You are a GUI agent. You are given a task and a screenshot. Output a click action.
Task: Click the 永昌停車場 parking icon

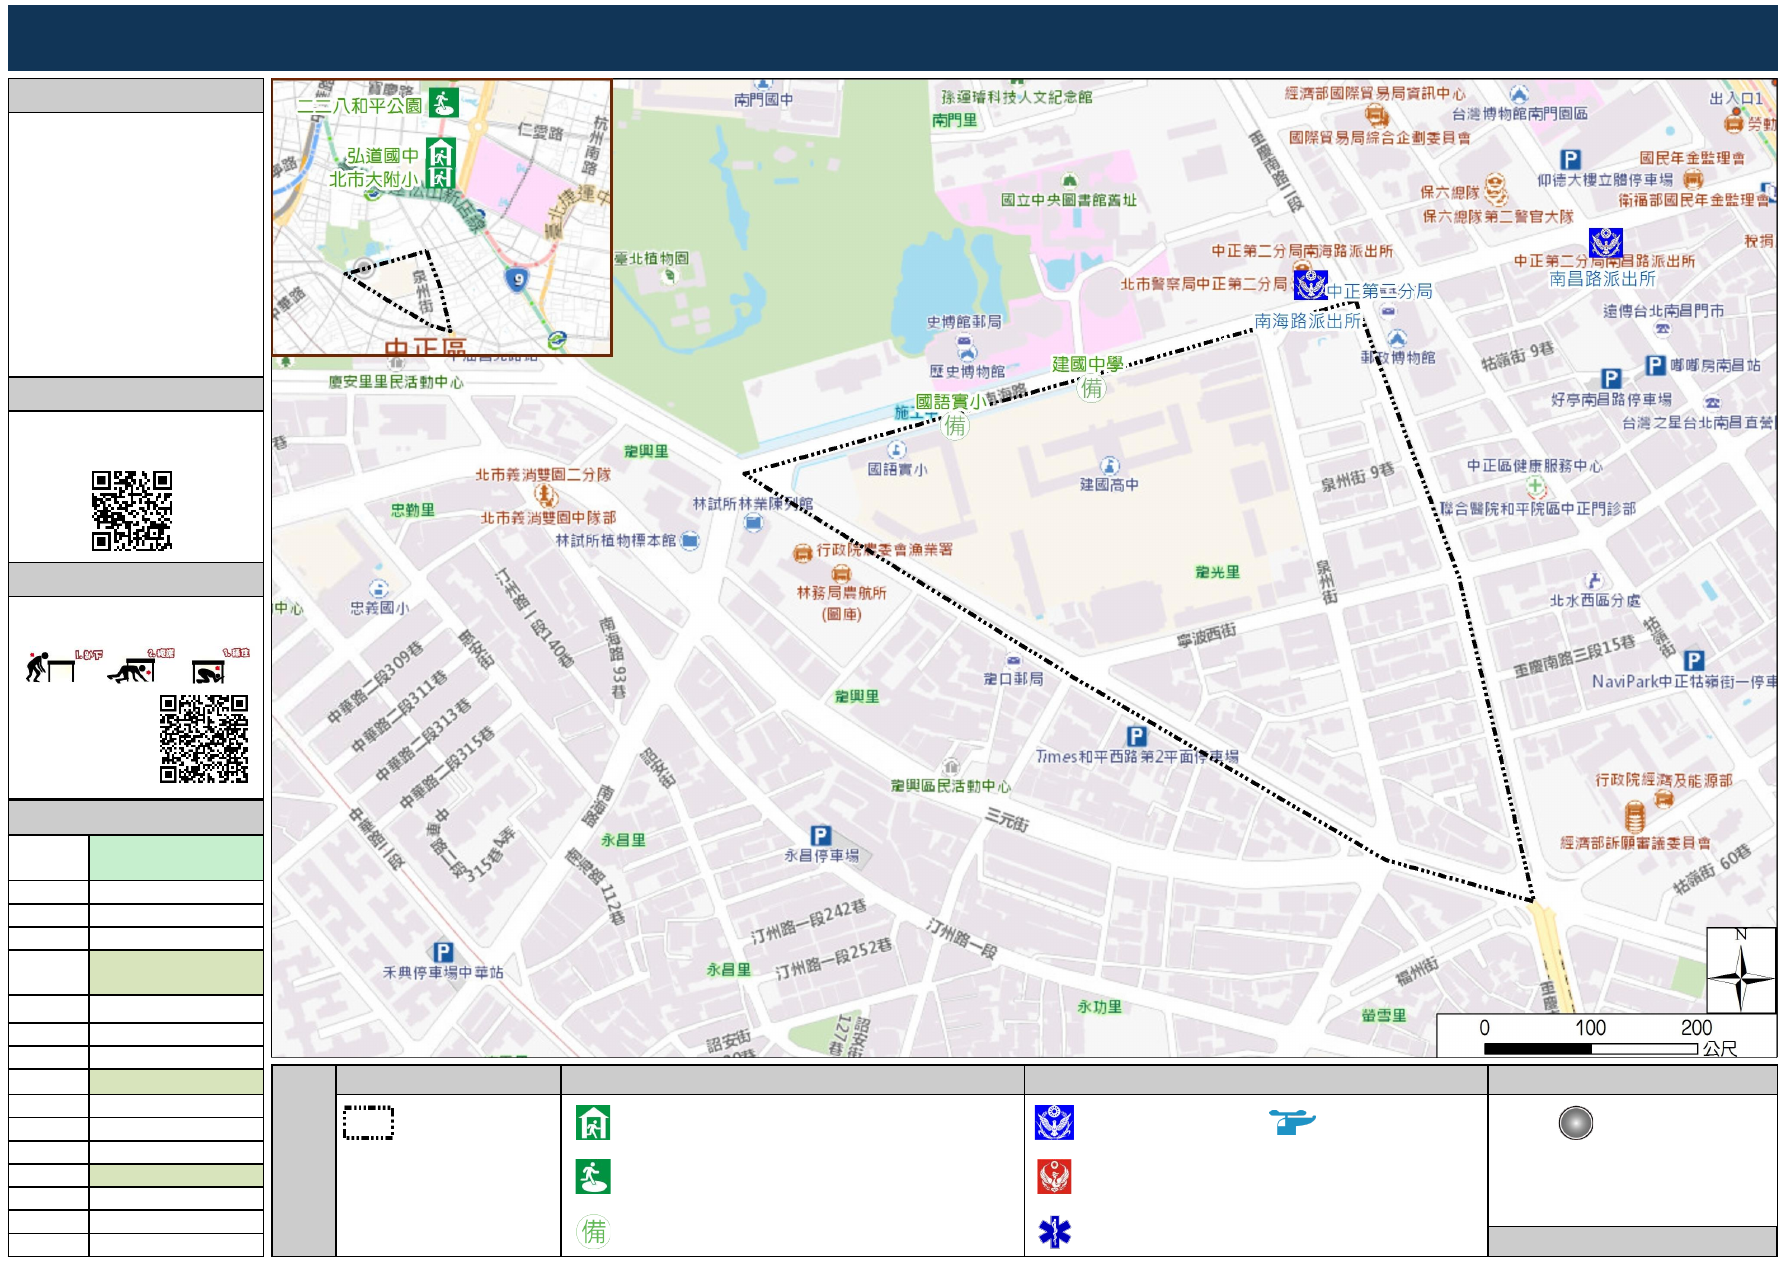(x=820, y=835)
